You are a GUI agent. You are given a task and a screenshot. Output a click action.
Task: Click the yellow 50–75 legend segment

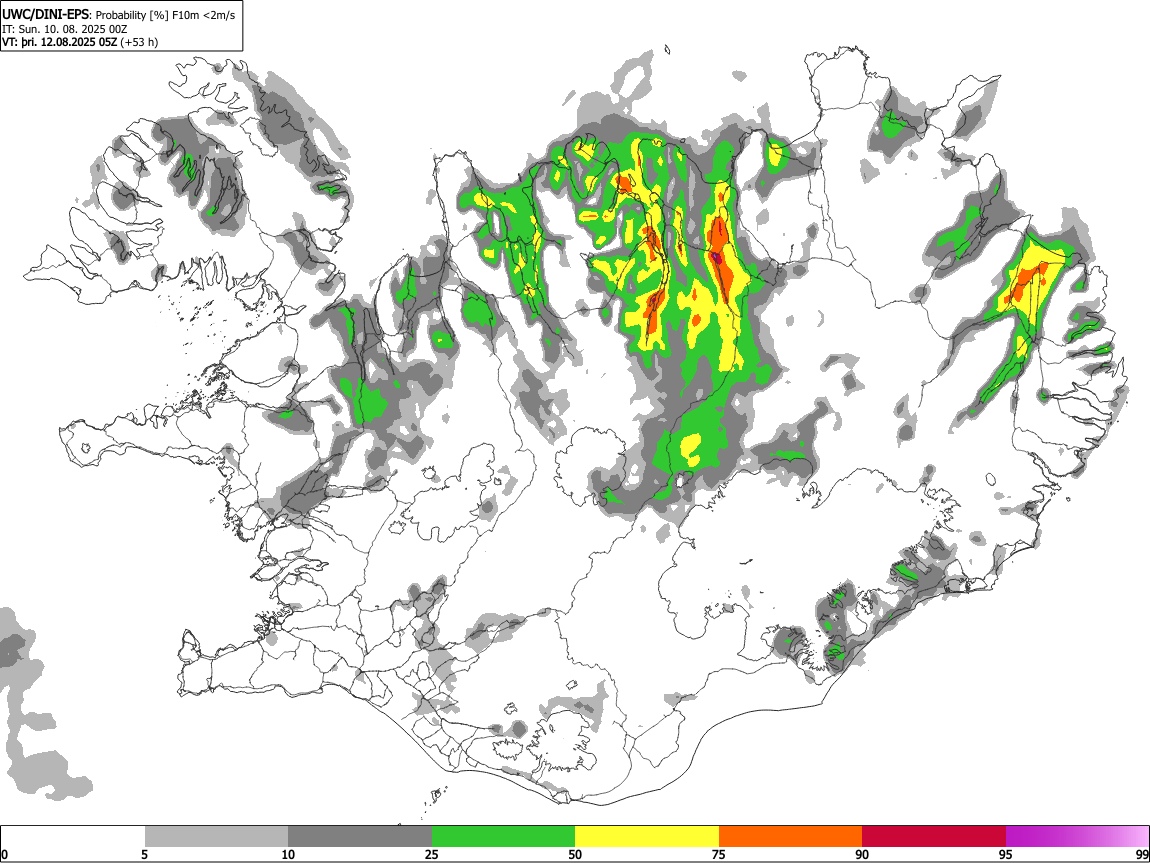647,837
